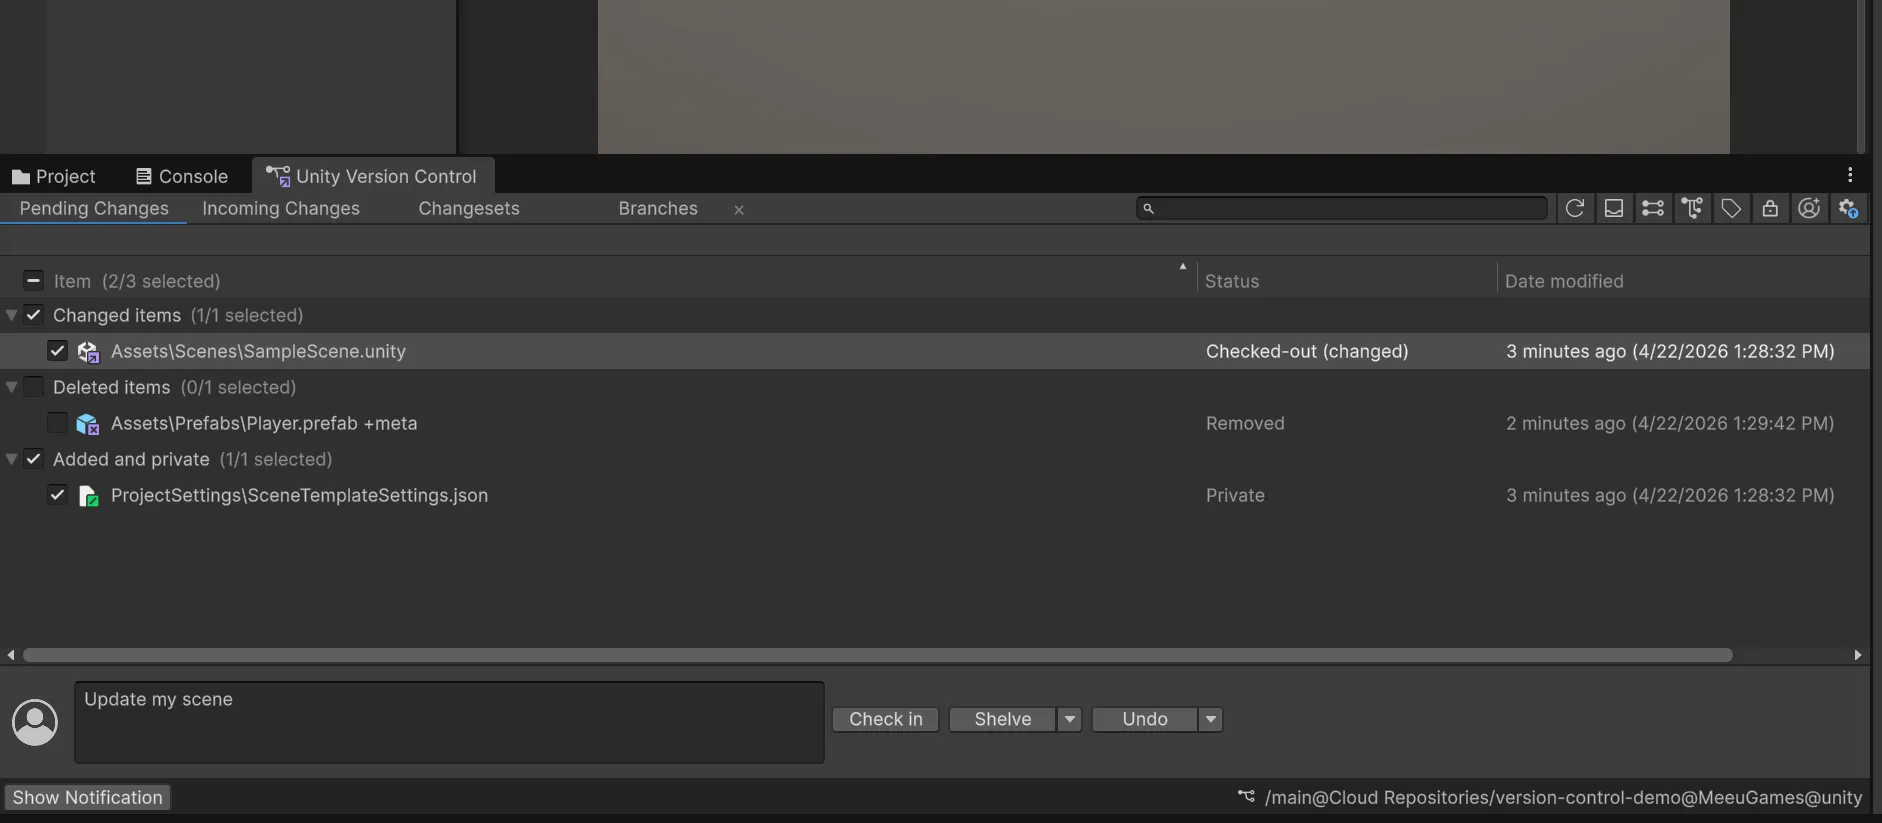Screen dimensions: 1882x823
Task: Open settings gear with update badge
Action: [x=1848, y=208]
